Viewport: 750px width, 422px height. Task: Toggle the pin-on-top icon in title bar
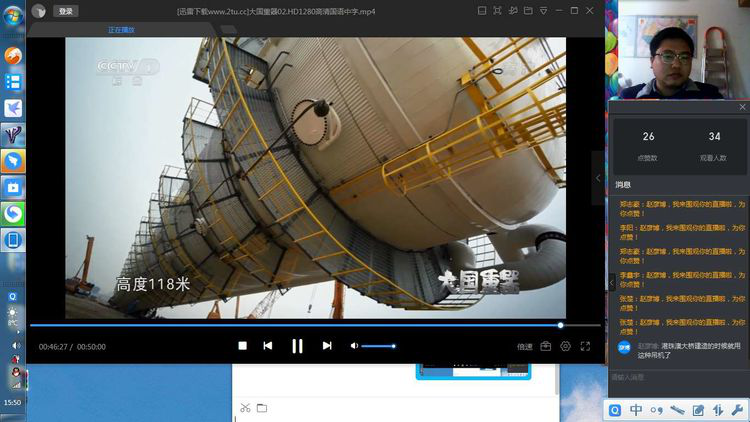[x=513, y=11]
